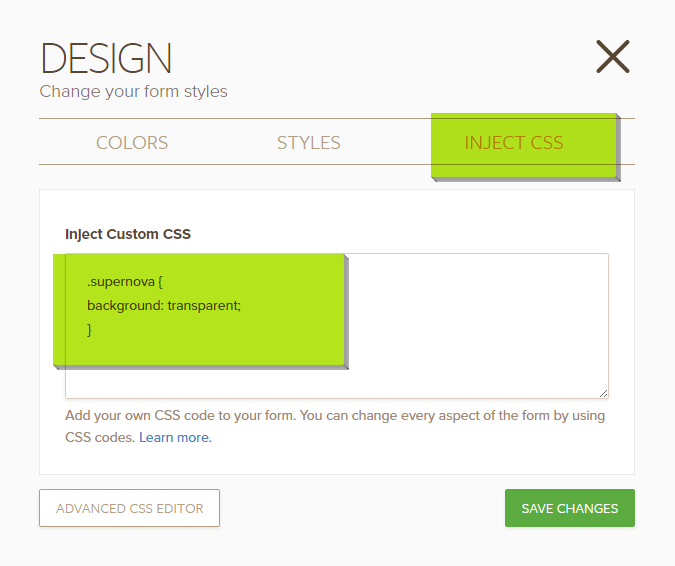This screenshot has width=675, height=566.
Task: Open the Learn more link
Action: click(x=175, y=437)
